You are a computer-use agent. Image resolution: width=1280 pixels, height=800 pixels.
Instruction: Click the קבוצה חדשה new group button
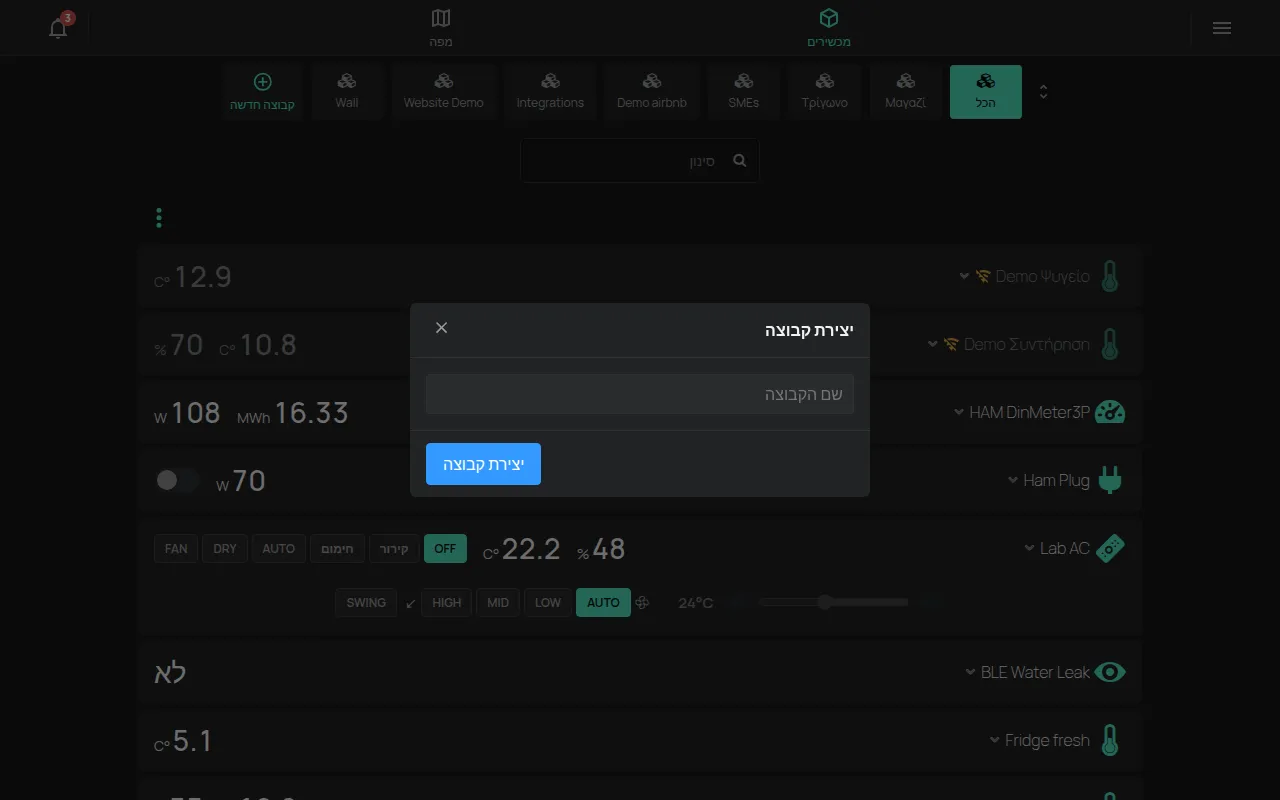click(x=262, y=92)
